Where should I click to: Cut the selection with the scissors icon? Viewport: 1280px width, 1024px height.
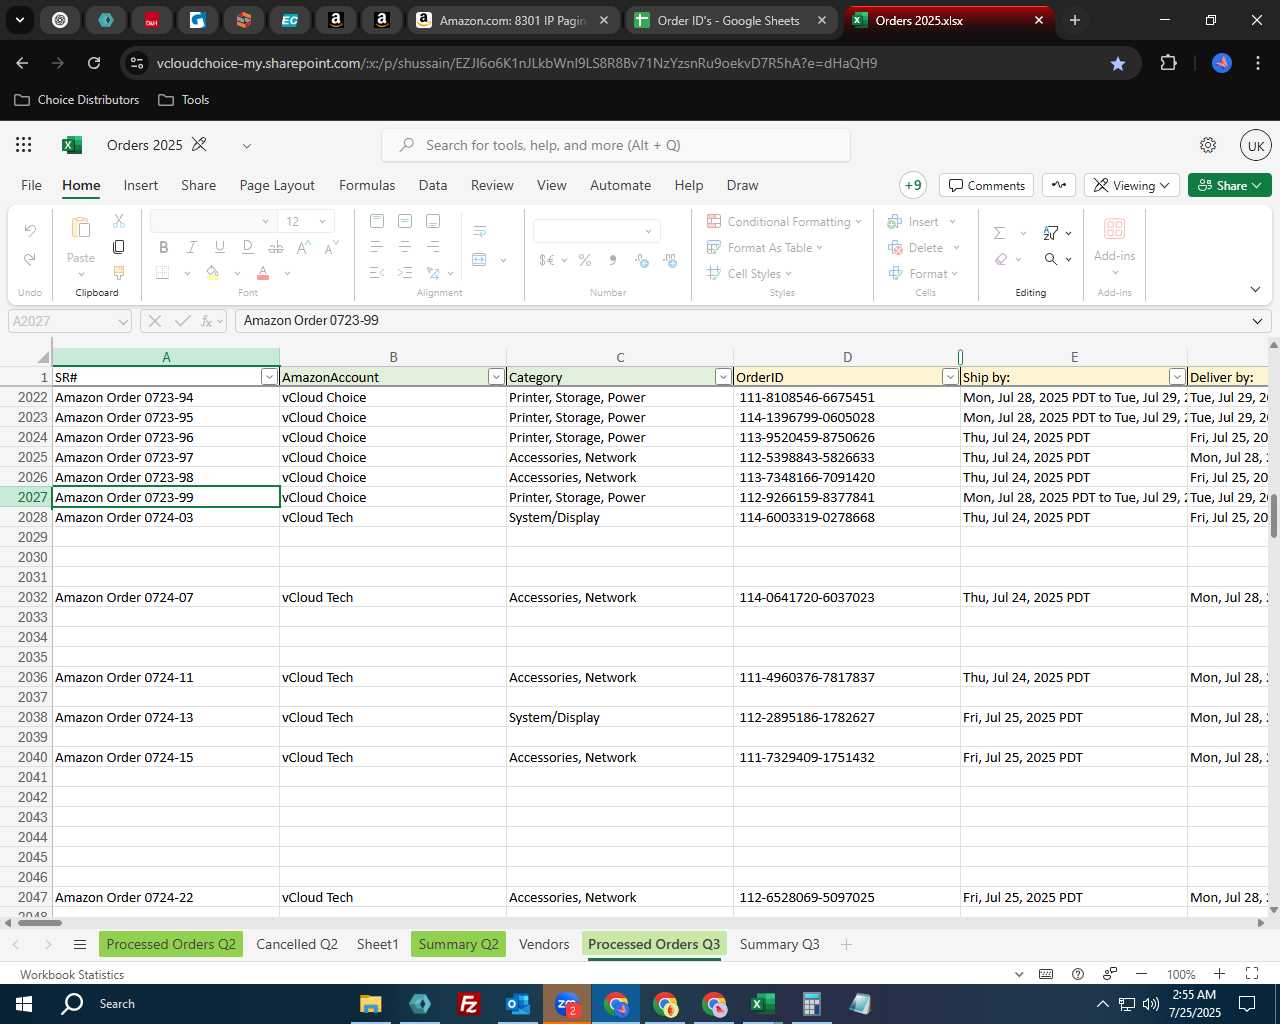coord(118,221)
